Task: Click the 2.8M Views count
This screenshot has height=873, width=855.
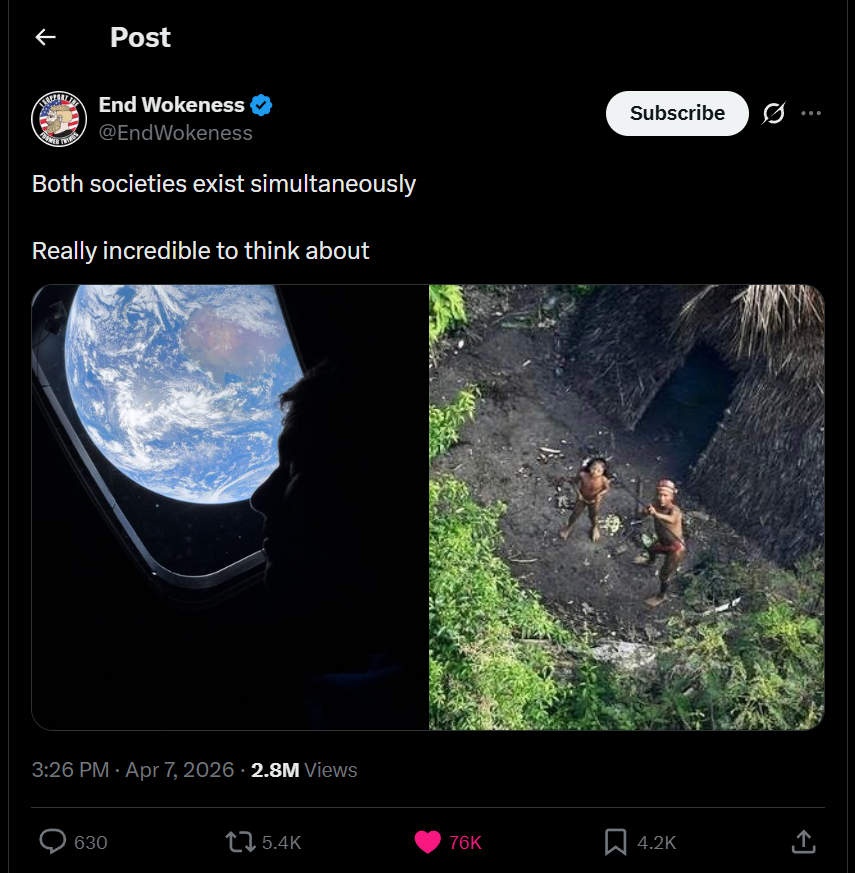Action: 303,770
